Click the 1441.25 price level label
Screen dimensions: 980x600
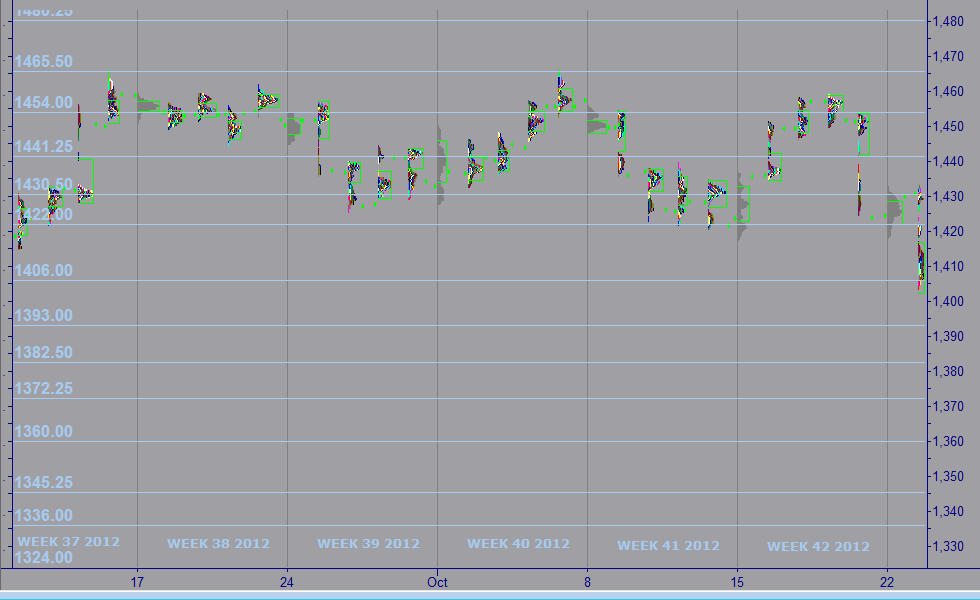(x=43, y=147)
